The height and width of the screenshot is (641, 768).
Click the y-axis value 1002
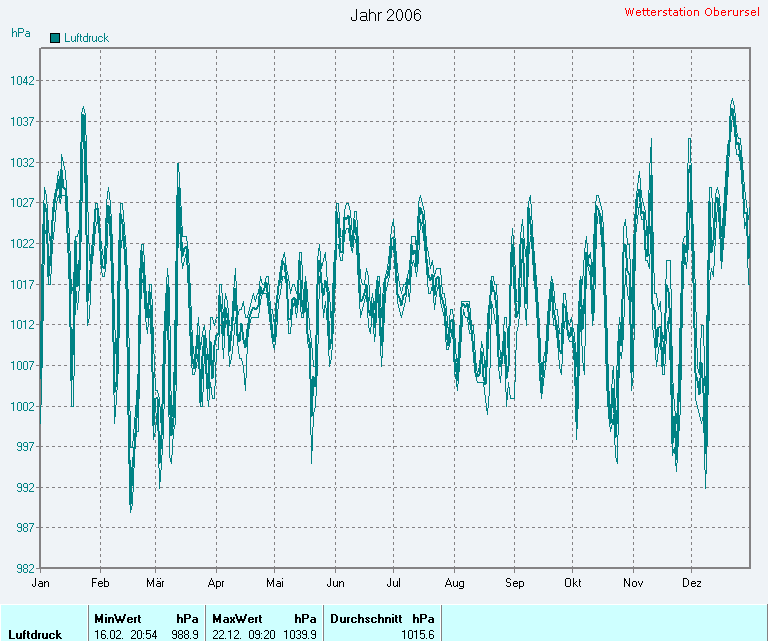click(23, 406)
